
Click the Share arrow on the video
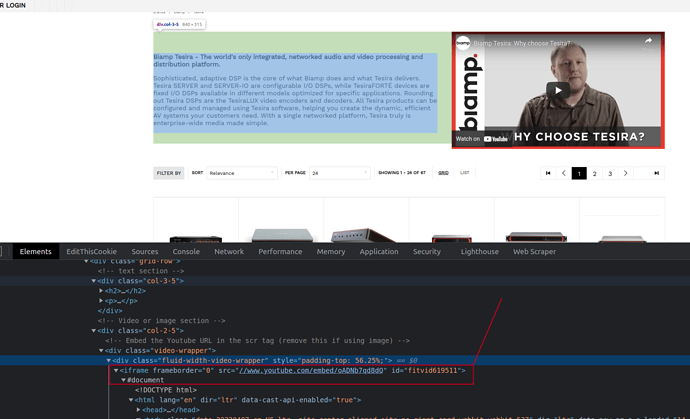[648, 41]
